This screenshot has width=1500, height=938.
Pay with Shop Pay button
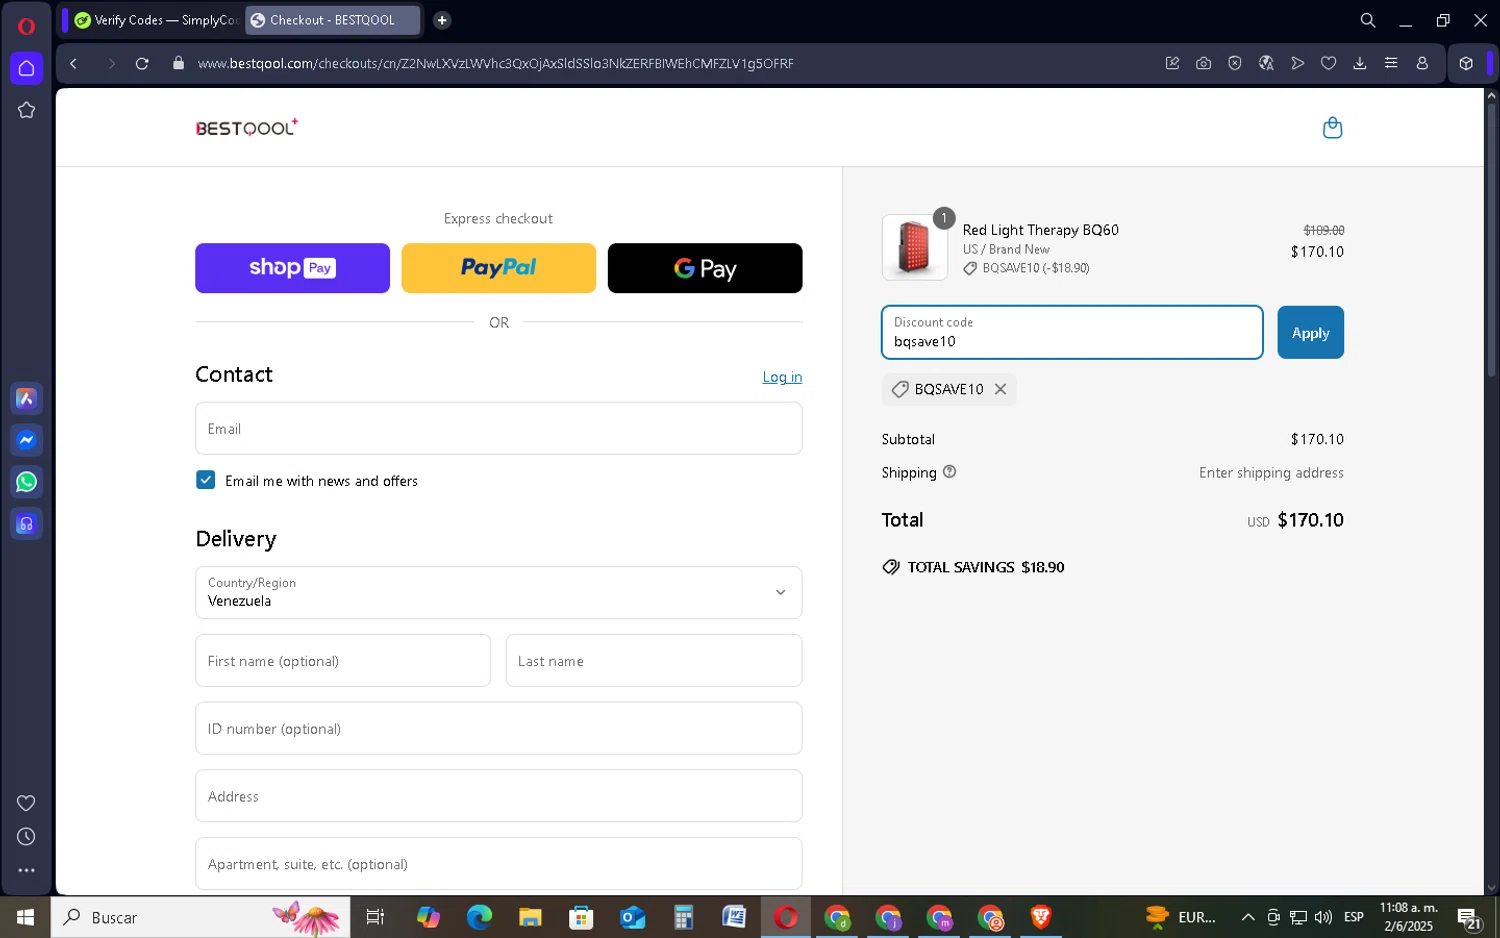(293, 268)
